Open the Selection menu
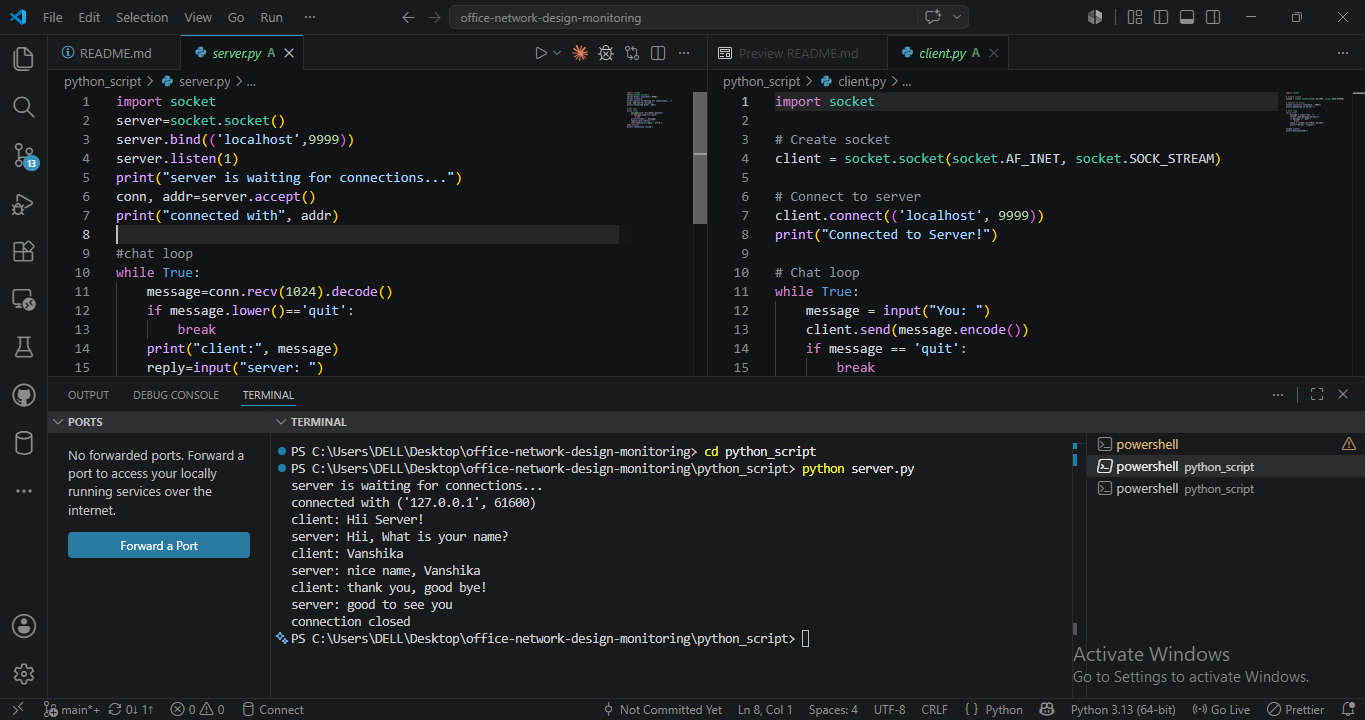 point(142,17)
